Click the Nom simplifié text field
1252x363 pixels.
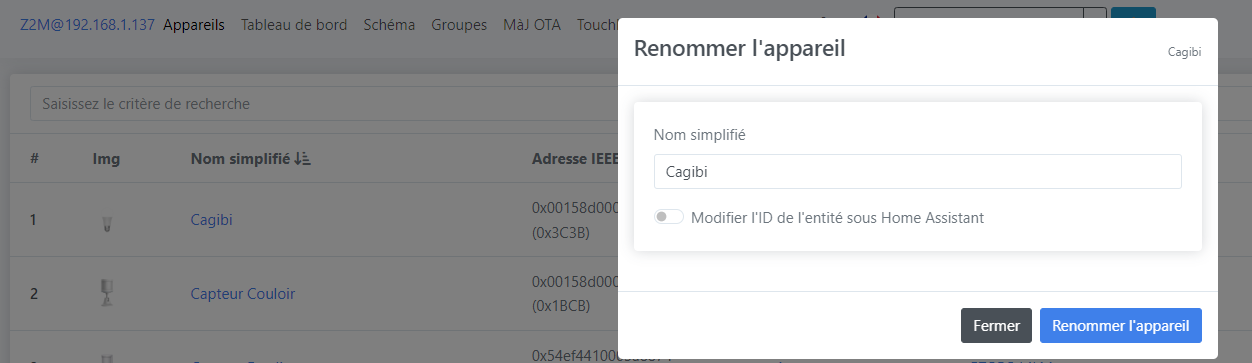point(918,171)
